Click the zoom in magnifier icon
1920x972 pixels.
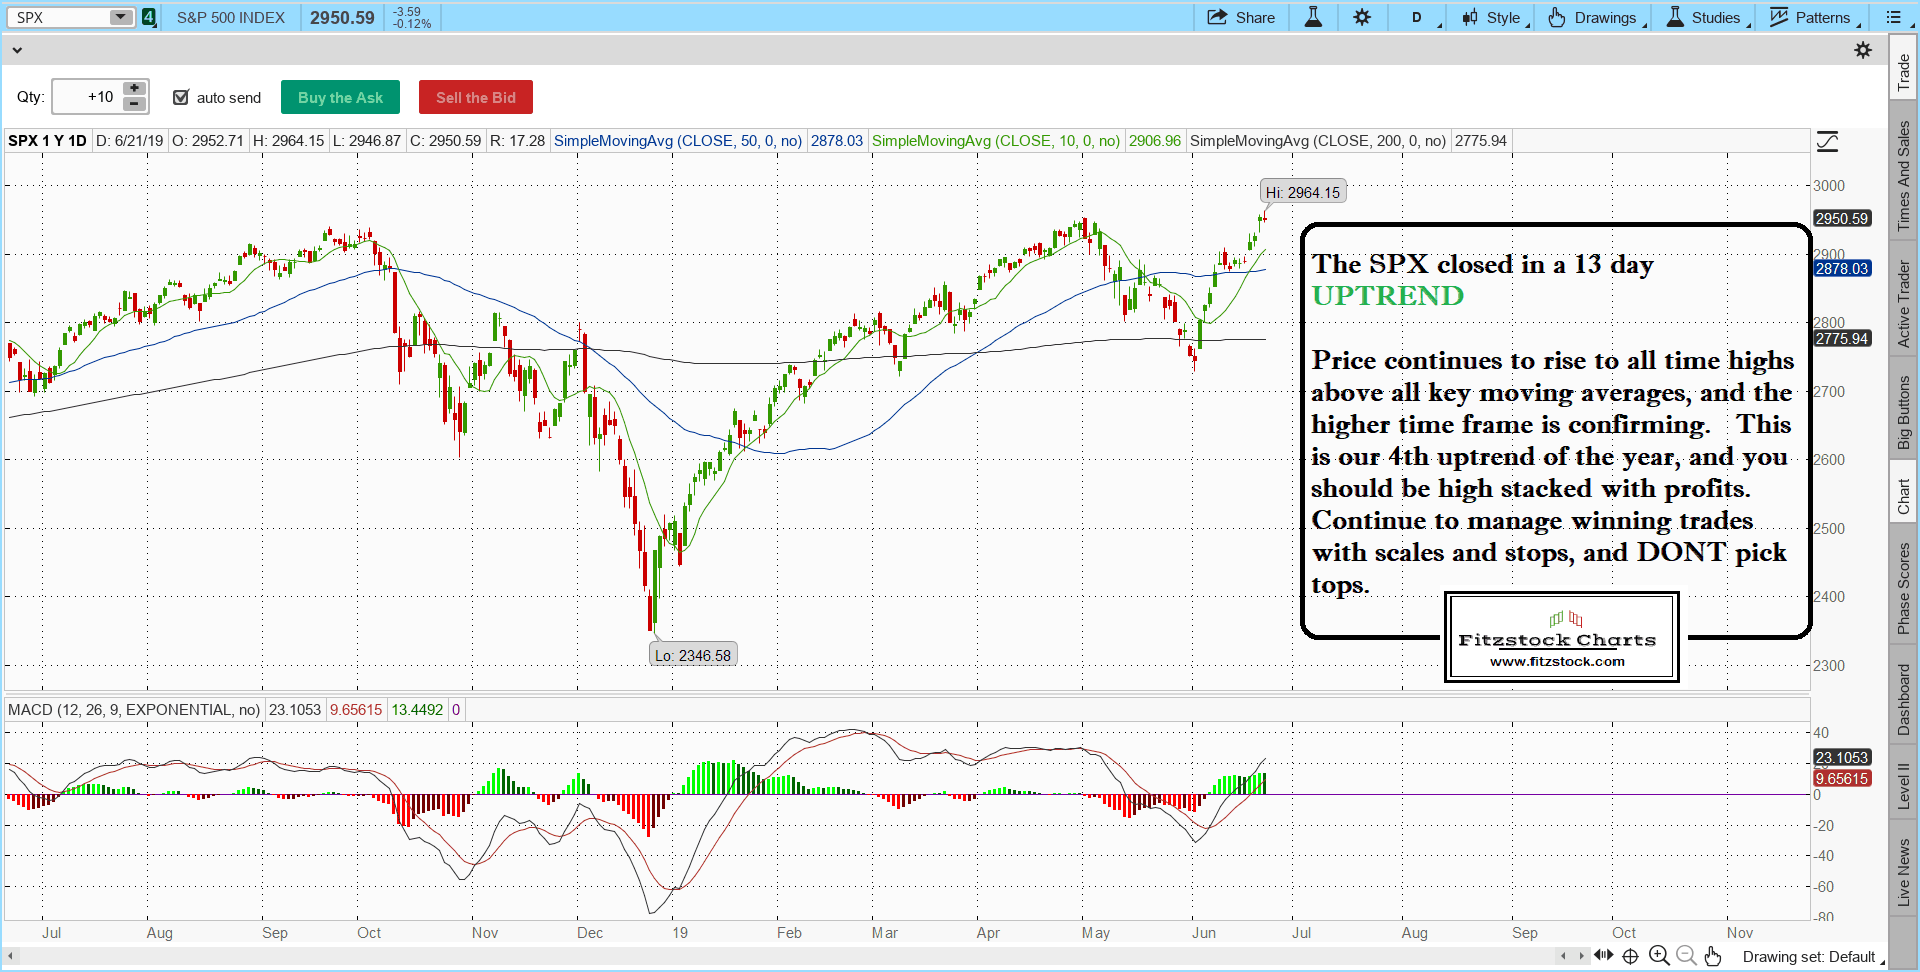(x=1659, y=956)
